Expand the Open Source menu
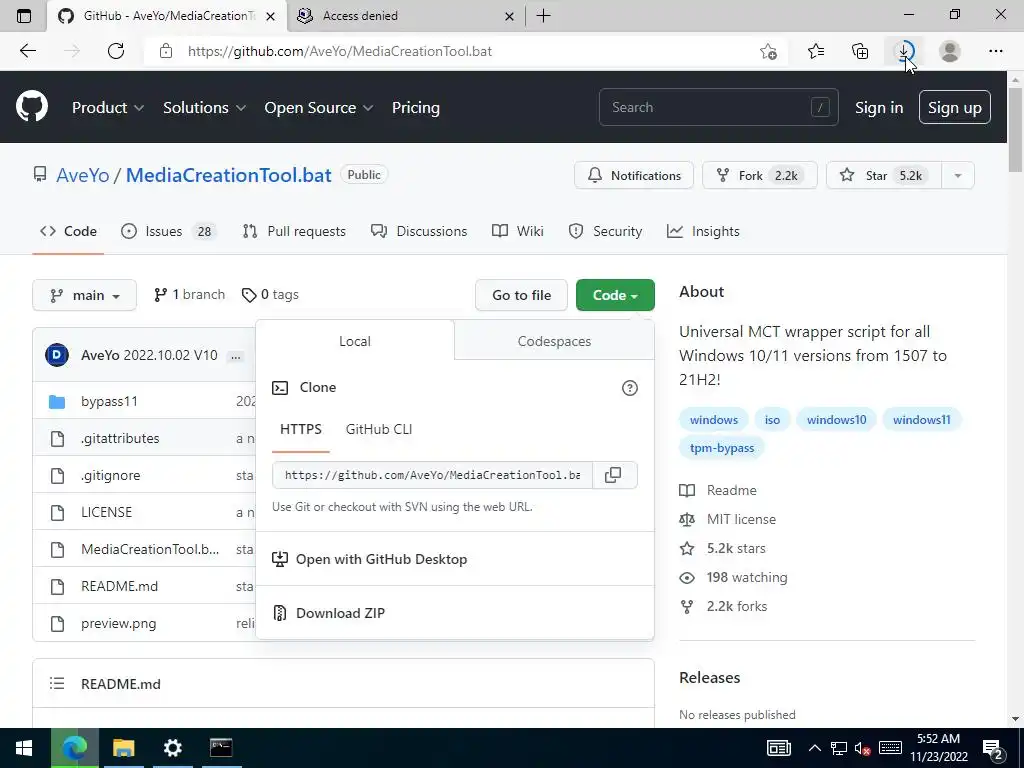This screenshot has width=1024, height=768. 319,108
